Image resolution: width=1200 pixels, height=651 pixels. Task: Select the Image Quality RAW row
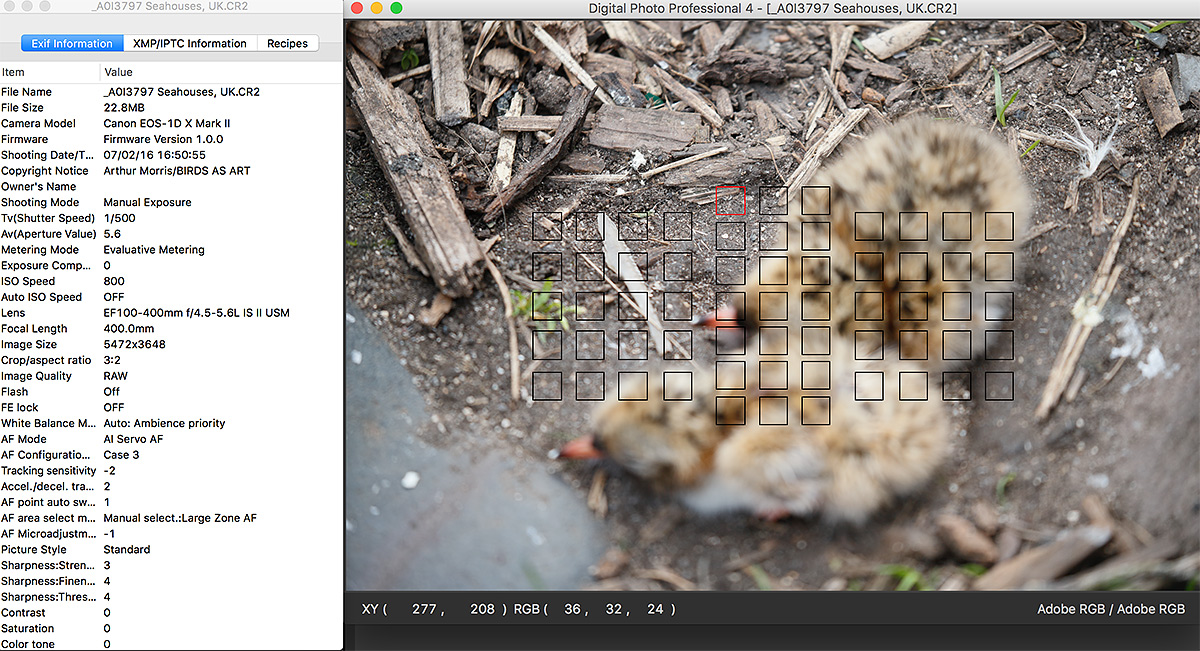click(171, 376)
